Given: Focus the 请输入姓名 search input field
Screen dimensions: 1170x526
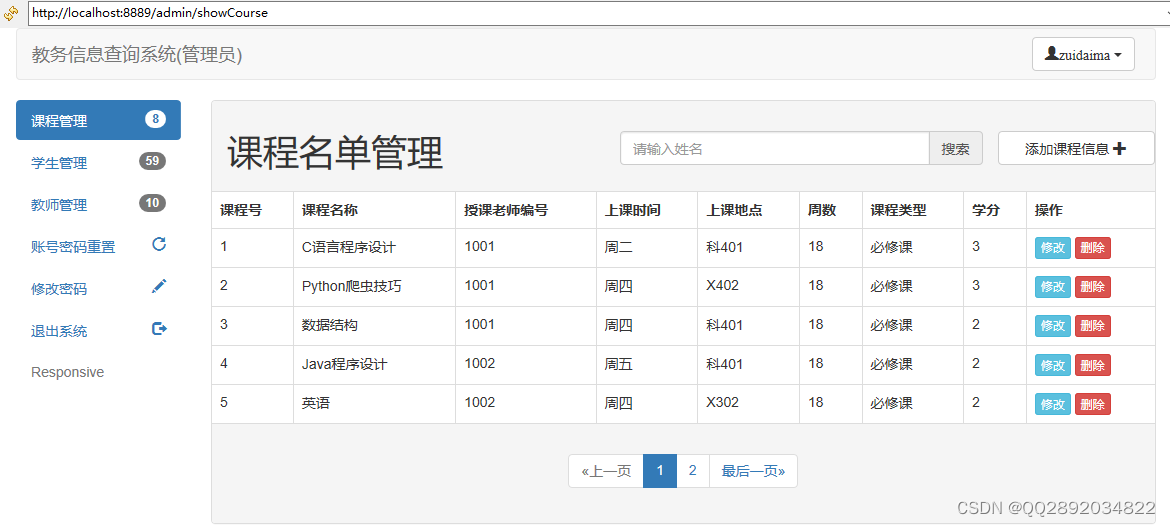Looking at the screenshot, I should point(775,149).
